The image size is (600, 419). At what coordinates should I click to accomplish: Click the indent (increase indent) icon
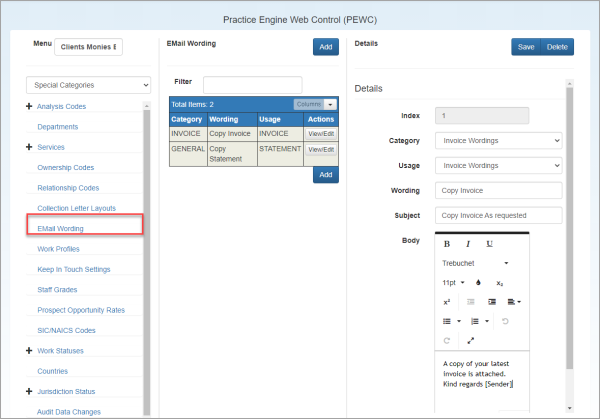pyautogui.click(x=492, y=302)
